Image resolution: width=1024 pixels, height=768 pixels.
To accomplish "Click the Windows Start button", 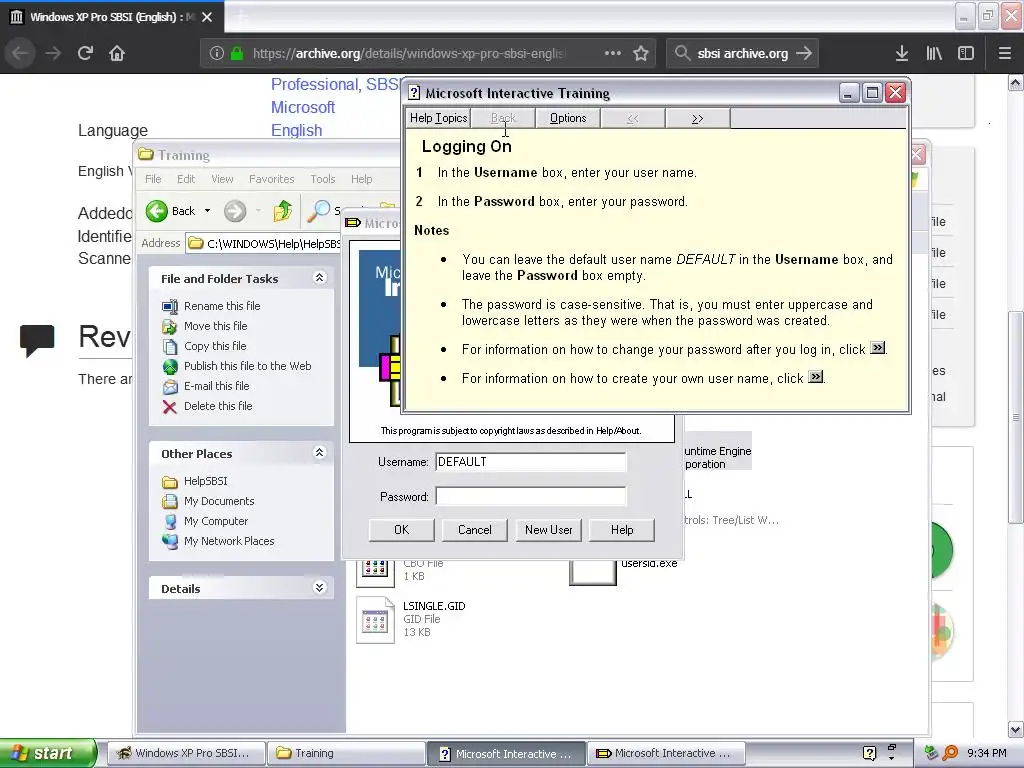I will (x=48, y=753).
